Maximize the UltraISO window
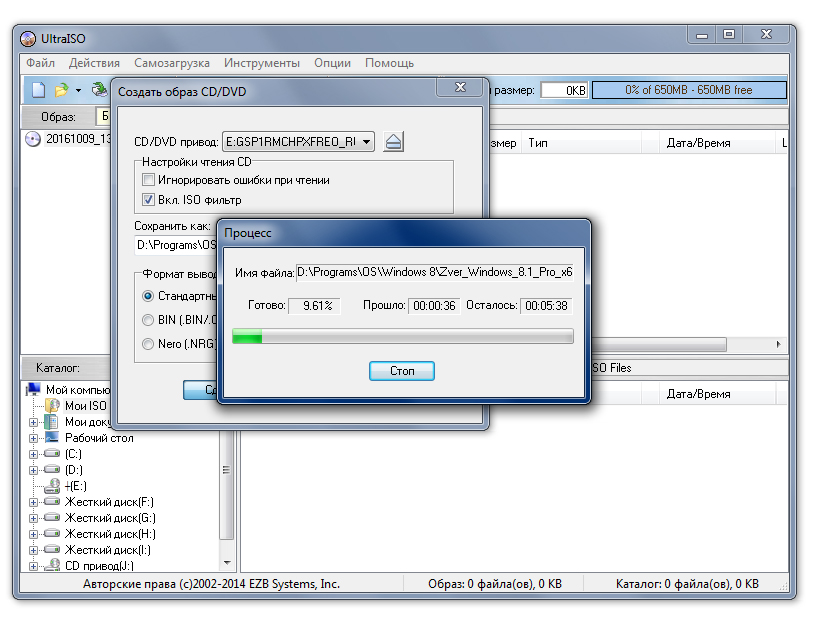815x617 pixels. tap(729, 34)
